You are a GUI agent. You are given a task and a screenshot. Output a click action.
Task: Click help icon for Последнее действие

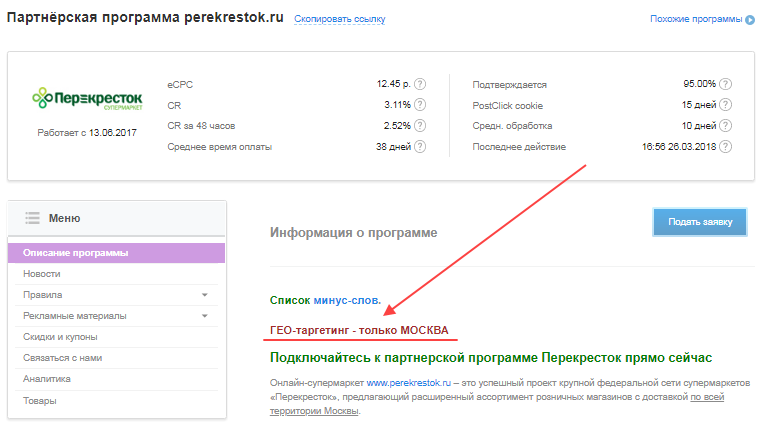(725, 147)
